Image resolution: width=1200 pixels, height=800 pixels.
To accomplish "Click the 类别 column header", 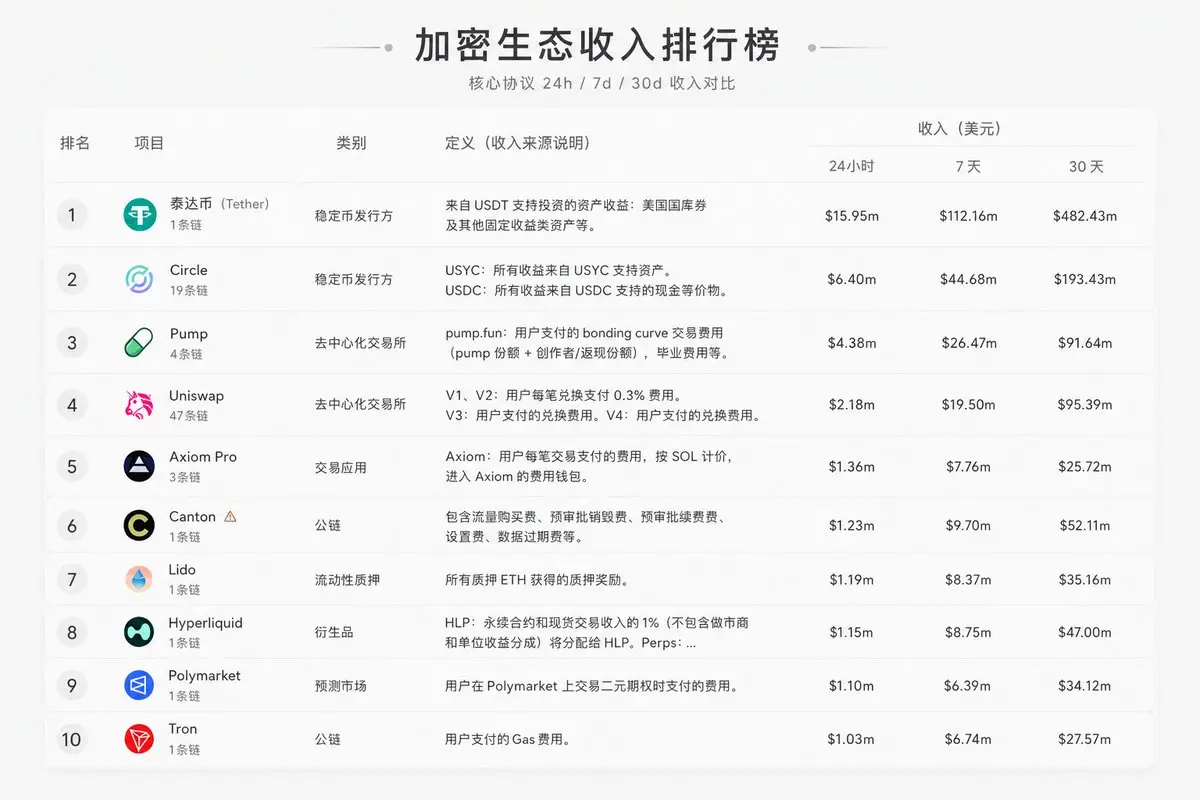I will click(x=351, y=143).
